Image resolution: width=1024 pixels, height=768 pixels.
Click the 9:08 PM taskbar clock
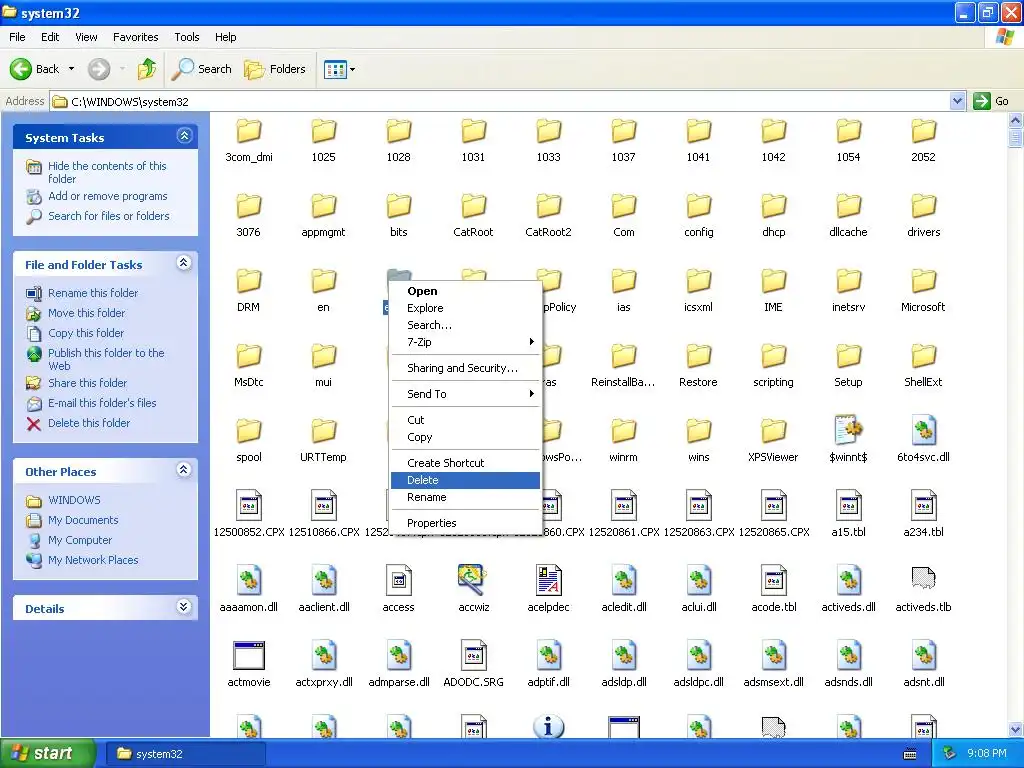(986, 754)
